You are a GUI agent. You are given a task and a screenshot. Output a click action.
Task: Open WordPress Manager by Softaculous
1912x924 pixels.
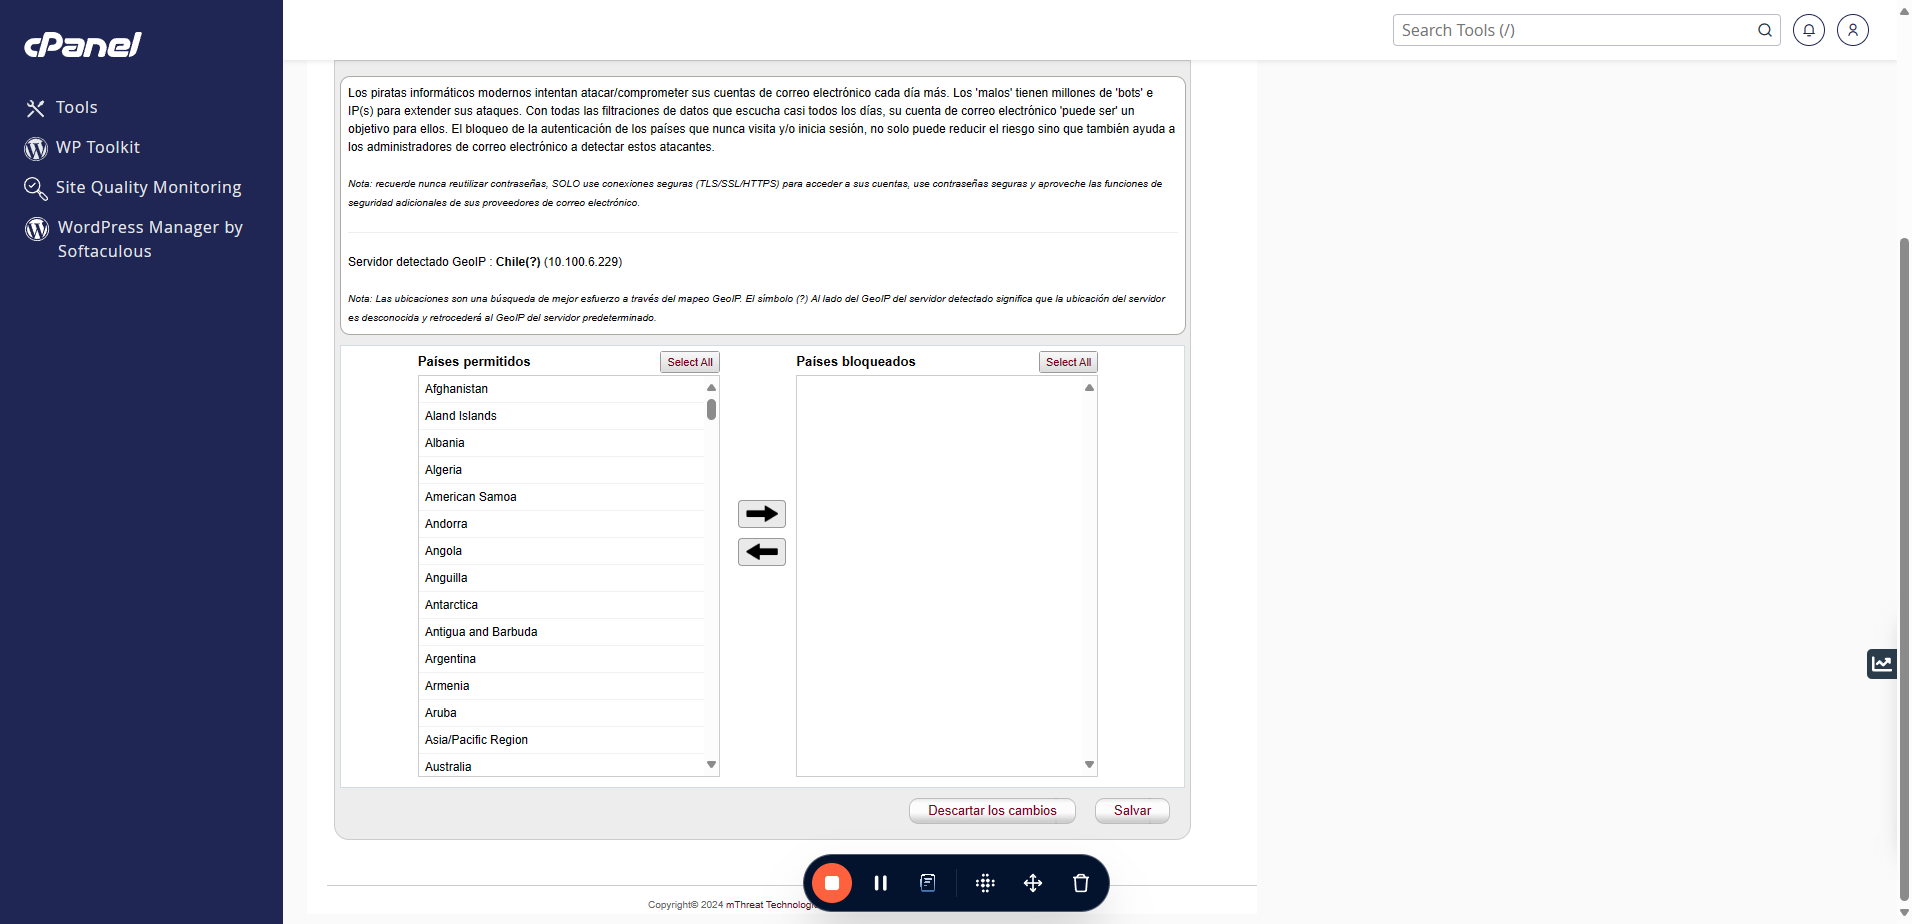coord(150,239)
